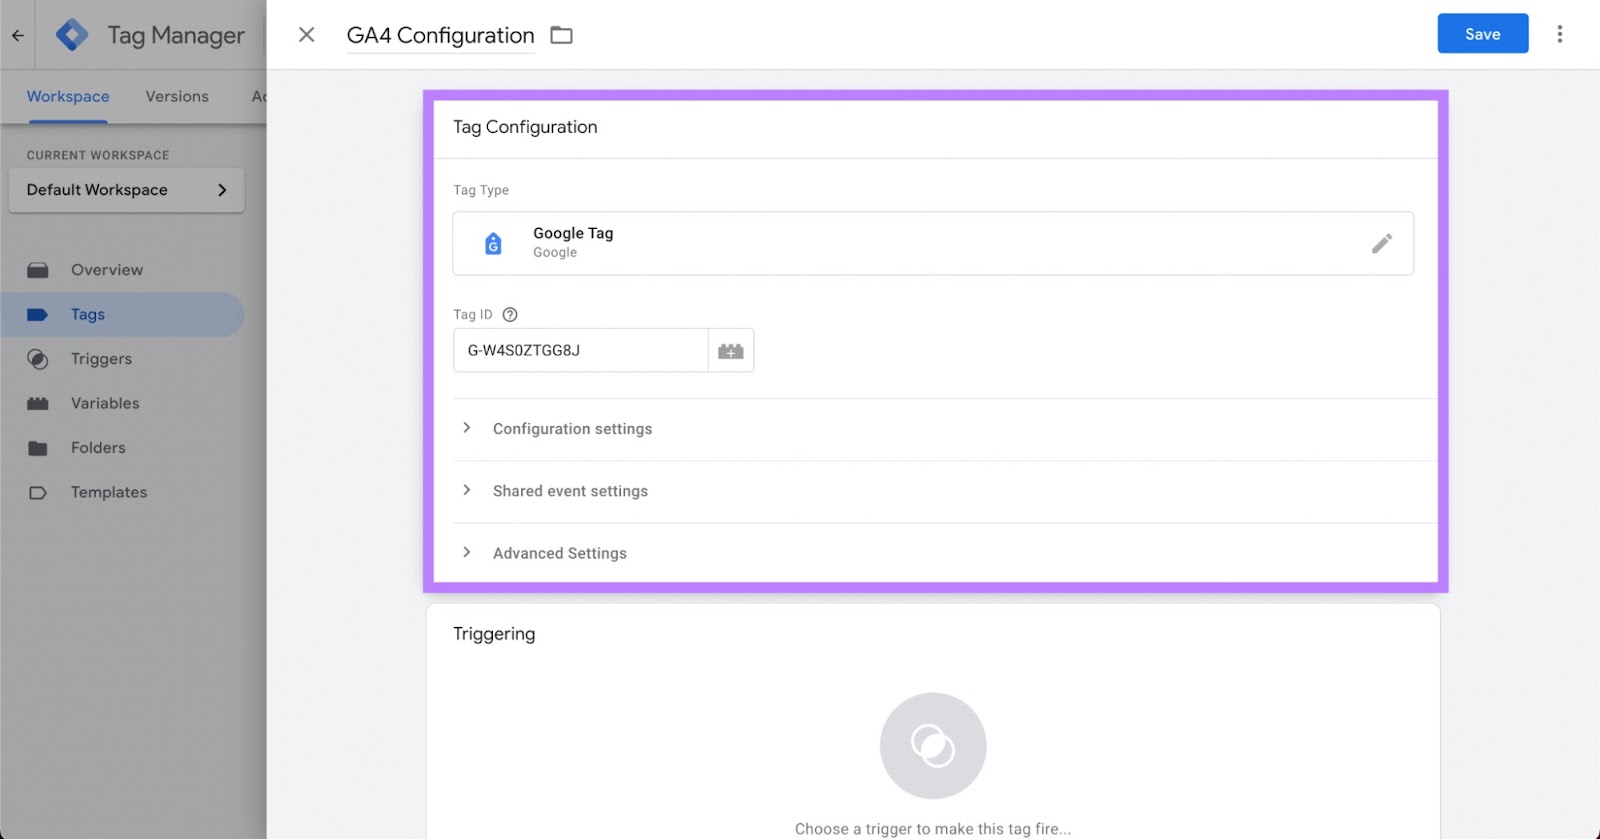The height and width of the screenshot is (840, 1600).
Task: Click the pencil icon to edit tag type
Action: tap(1381, 244)
